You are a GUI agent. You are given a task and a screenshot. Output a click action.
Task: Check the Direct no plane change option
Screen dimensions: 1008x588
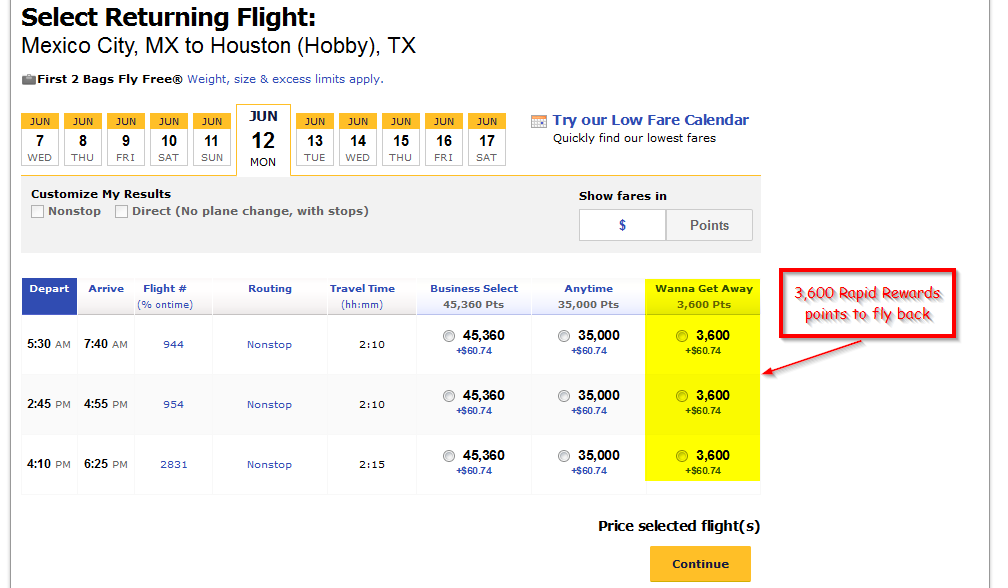tap(121, 211)
